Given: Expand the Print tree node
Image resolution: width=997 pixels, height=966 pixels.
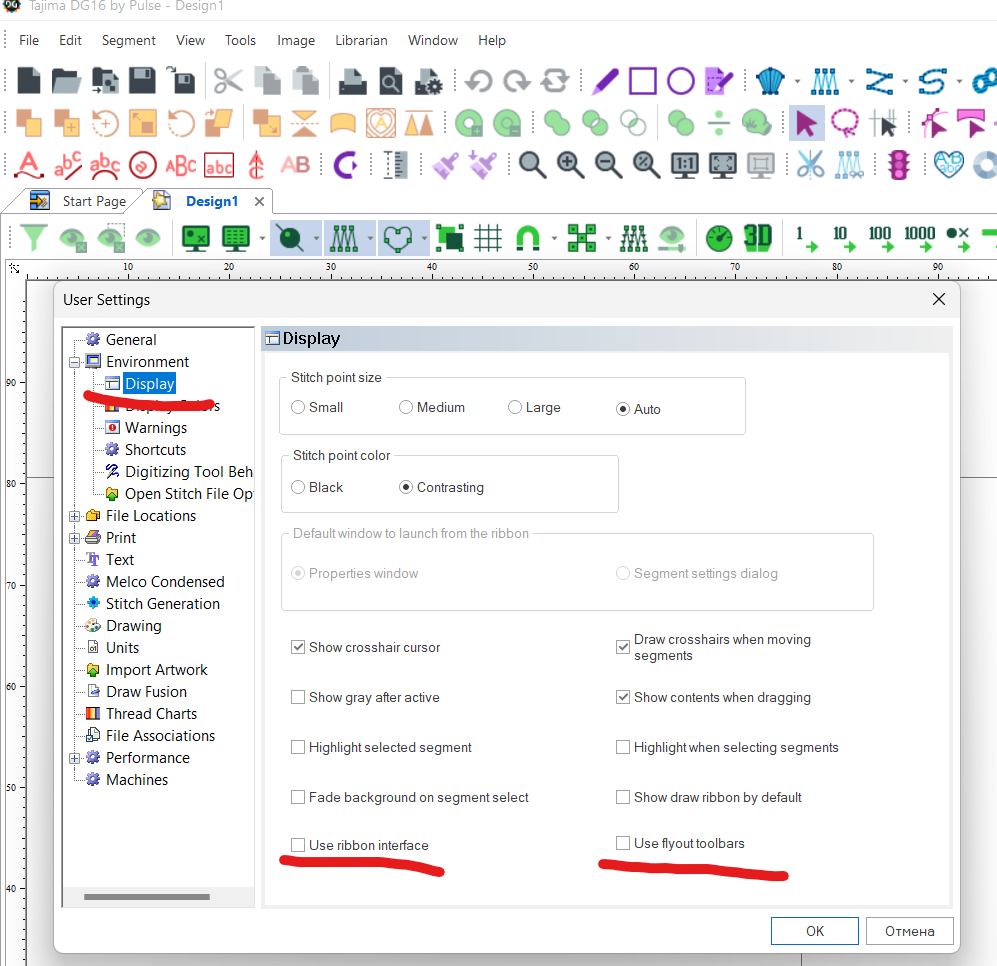Looking at the screenshot, I should (74, 538).
